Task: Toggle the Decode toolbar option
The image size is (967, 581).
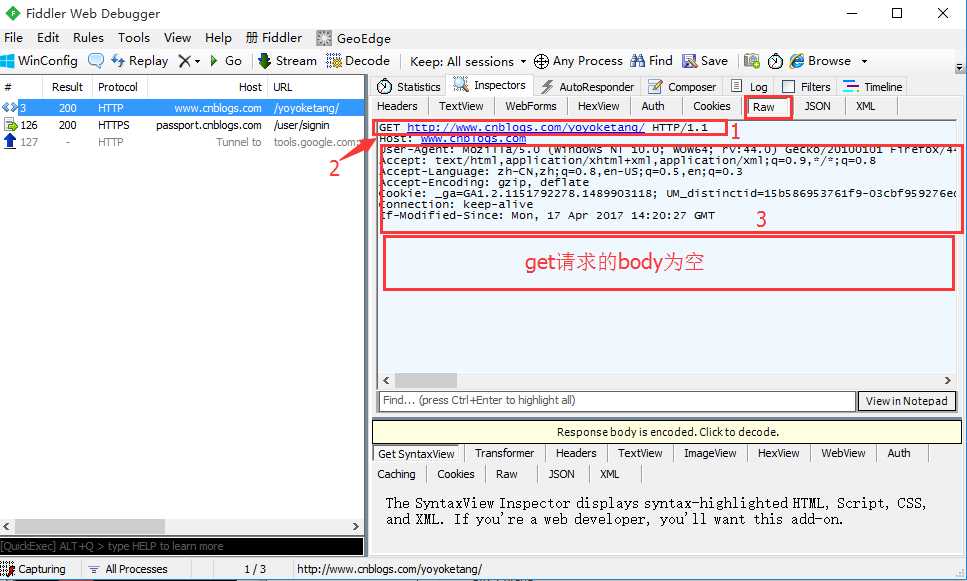Action: point(358,61)
